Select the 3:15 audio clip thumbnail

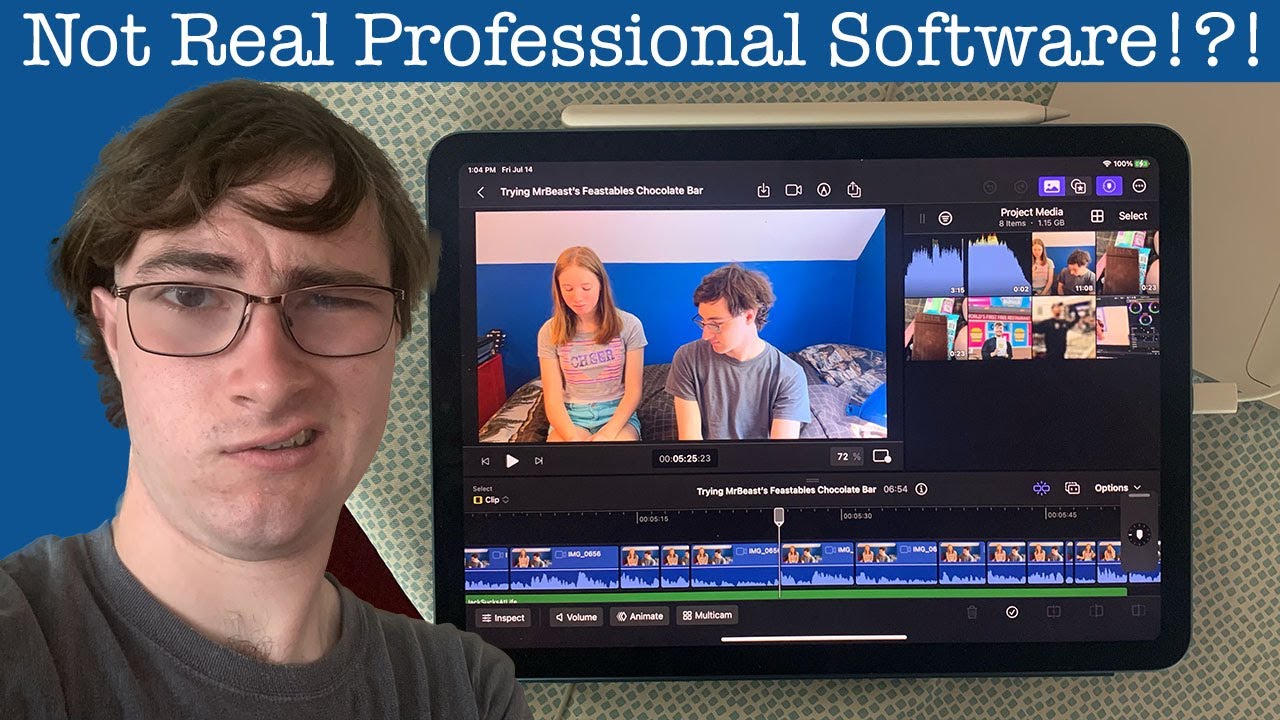(x=936, y=265)
